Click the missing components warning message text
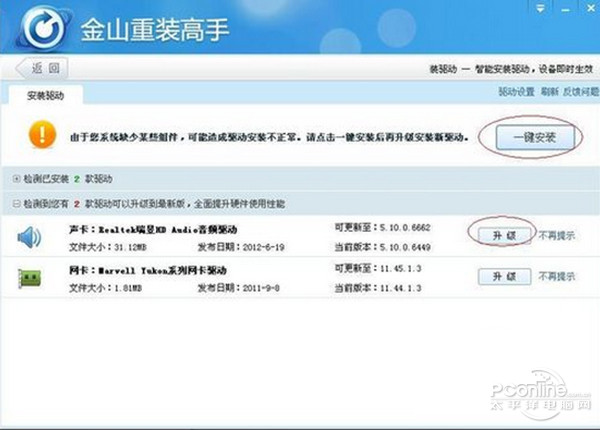 [x=269, y=137]
